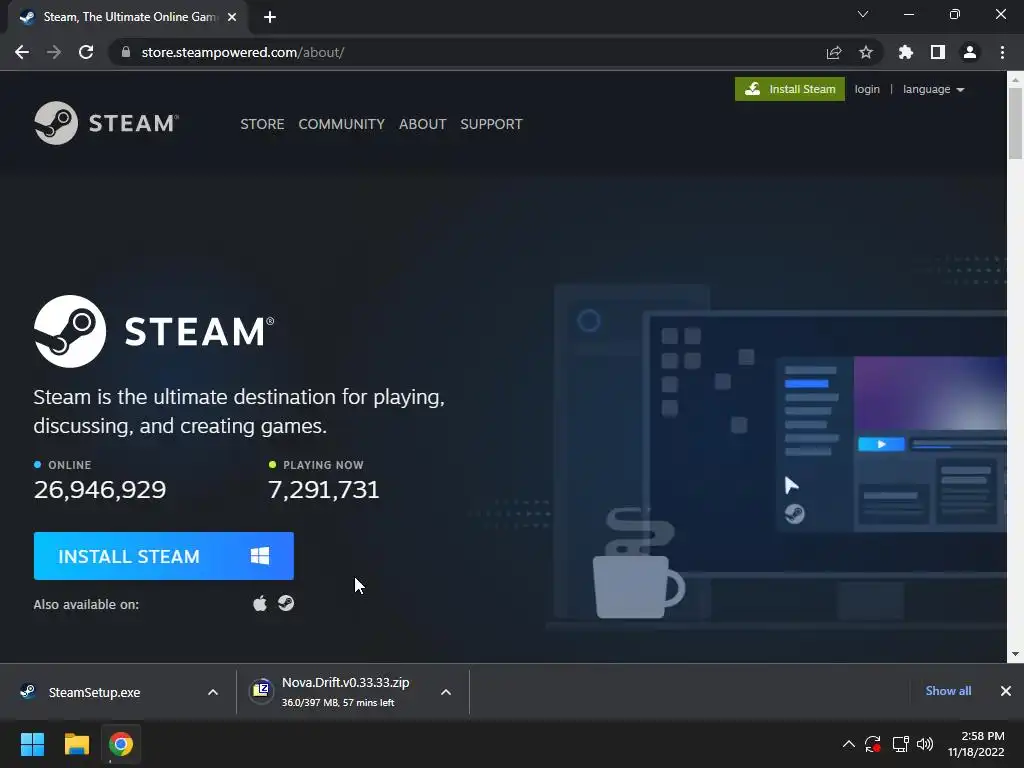Click the Chrome taskbar icon
Screen dimensions: 1024x768
coord(121,744)
